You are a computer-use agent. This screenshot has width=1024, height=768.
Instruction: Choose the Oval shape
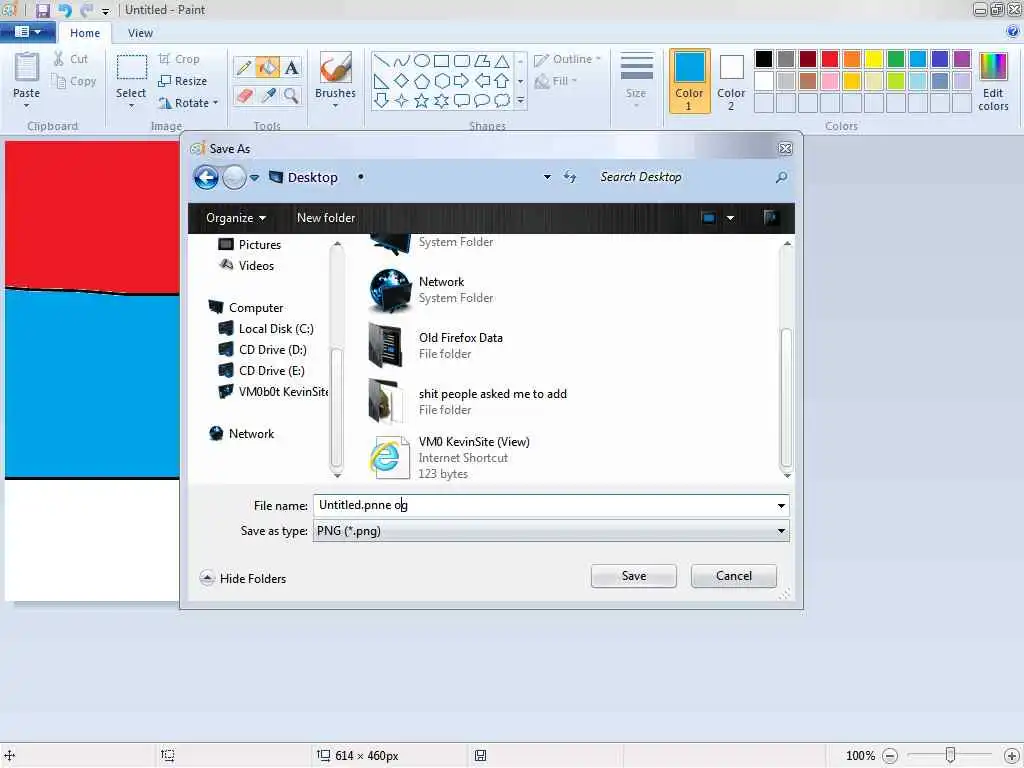pyautogui.click(x=422, y=61)
